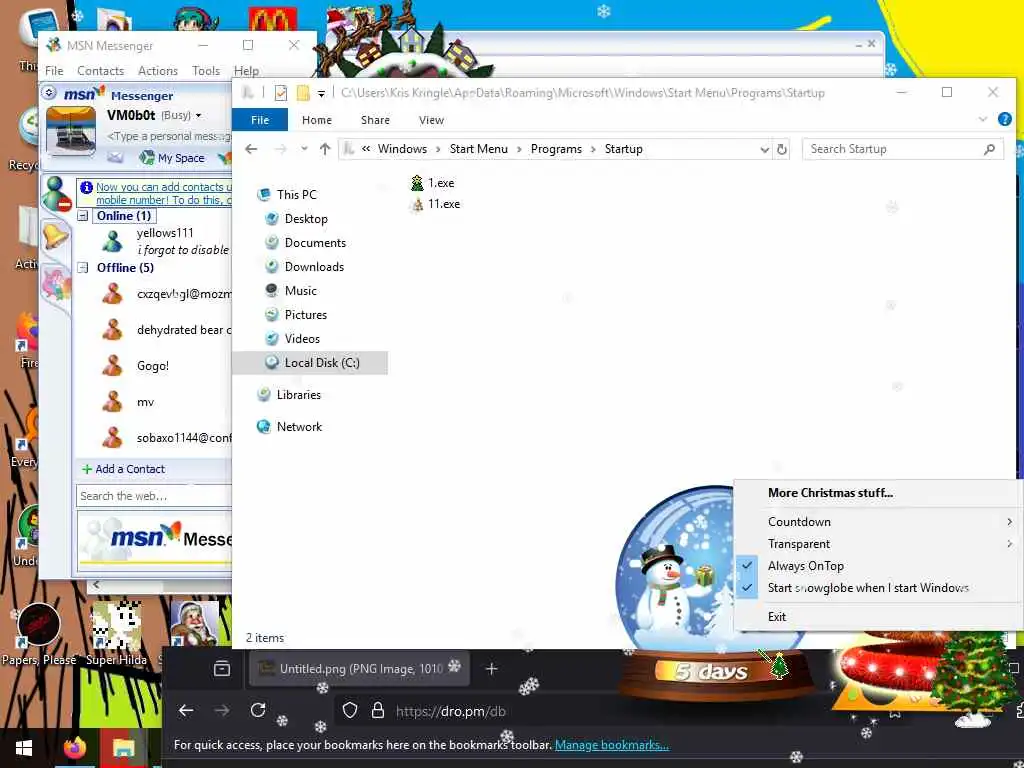Select the 11.exe file
This screenshot has height=768, width=1024.
pyautogui.click(x=435, y=204)
